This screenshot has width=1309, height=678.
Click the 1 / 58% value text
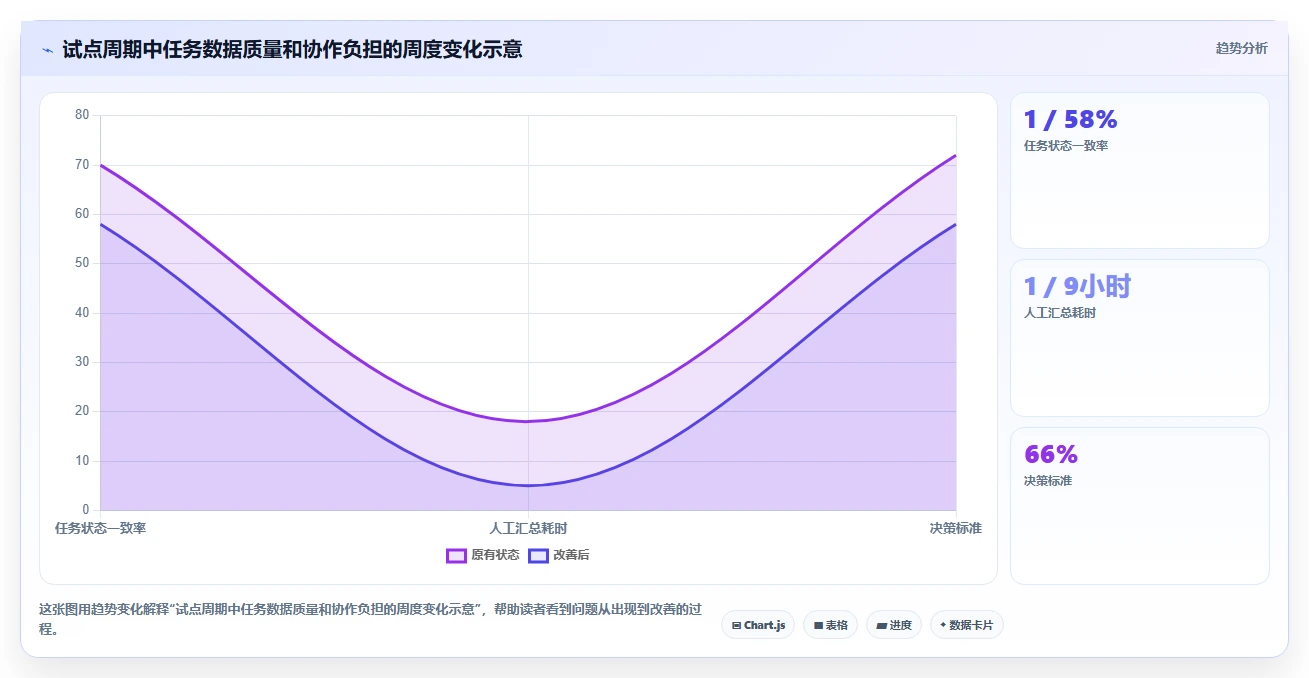[x=1070, y=120]
